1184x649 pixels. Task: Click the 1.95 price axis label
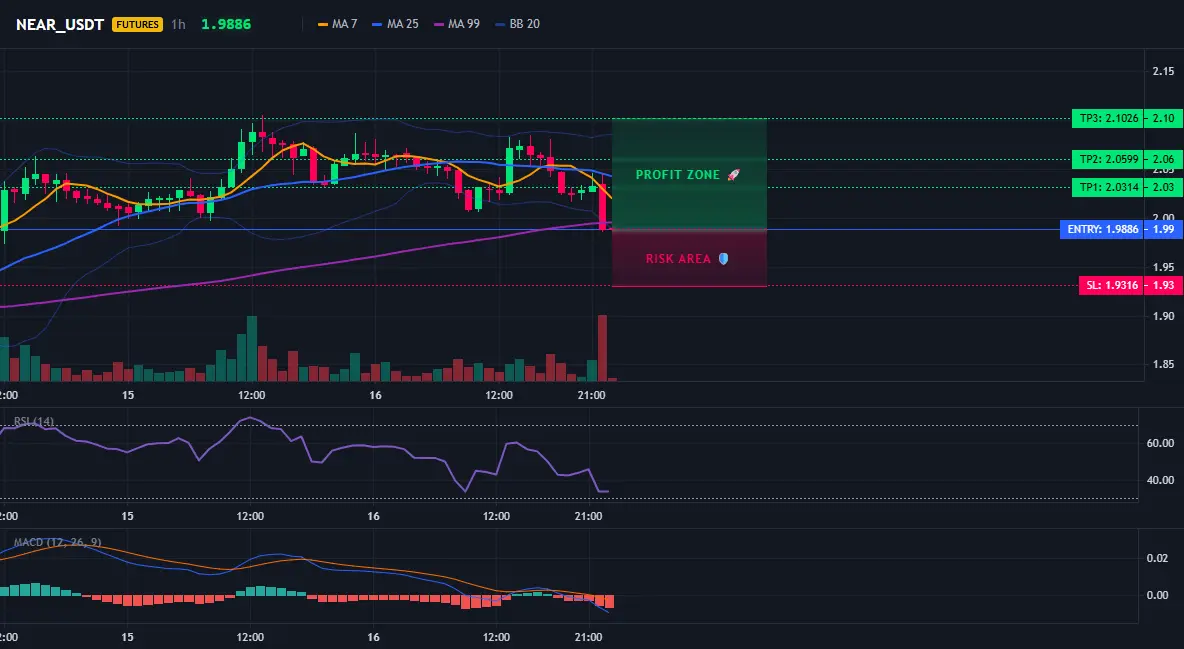point(1164,267)
